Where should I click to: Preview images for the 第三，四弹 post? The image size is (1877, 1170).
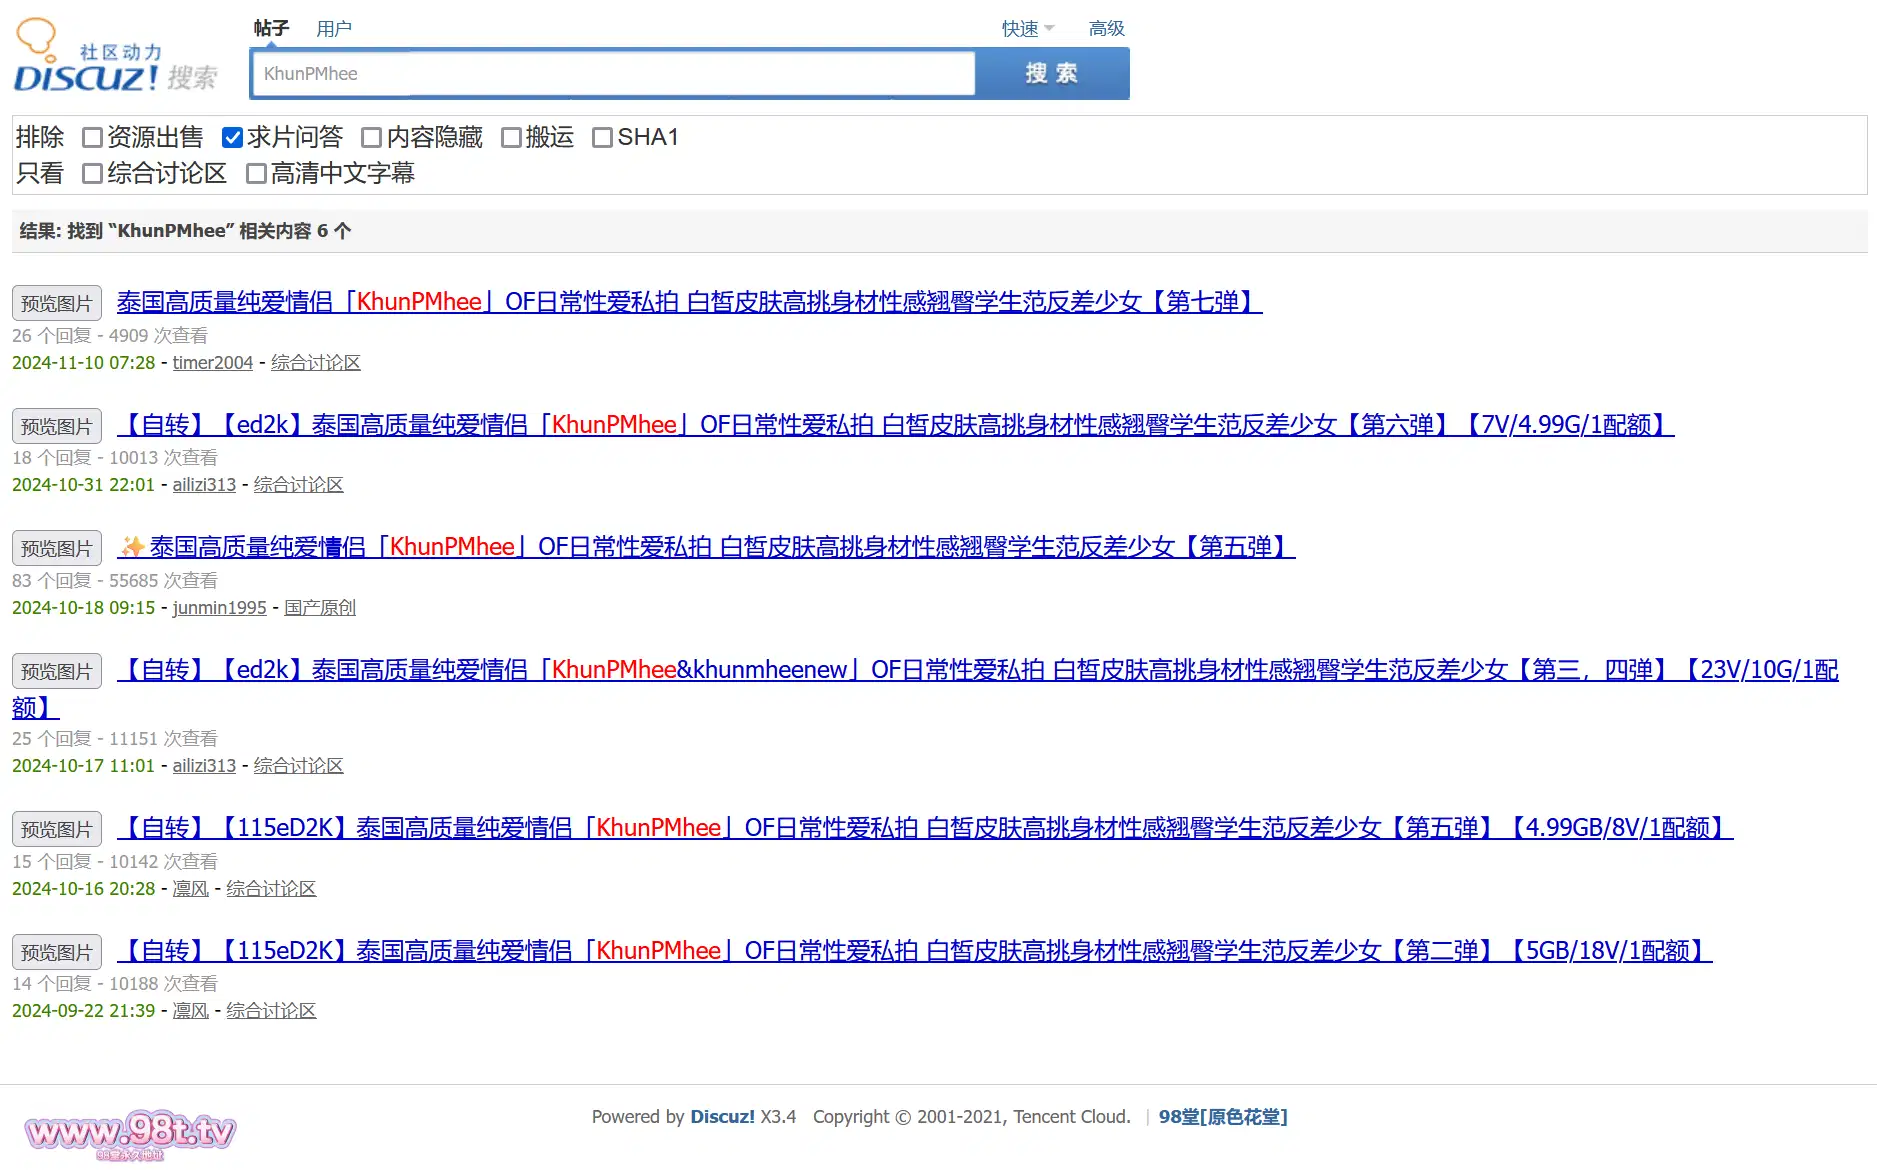coord(57,671)
